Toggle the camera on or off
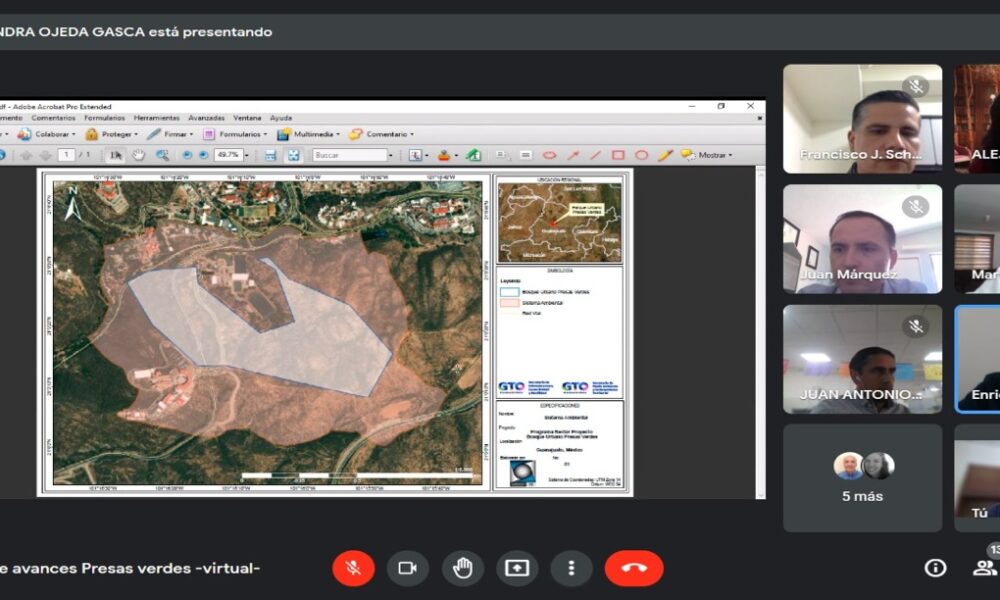This screenshot has width=1000, height=600. (407, 568)
